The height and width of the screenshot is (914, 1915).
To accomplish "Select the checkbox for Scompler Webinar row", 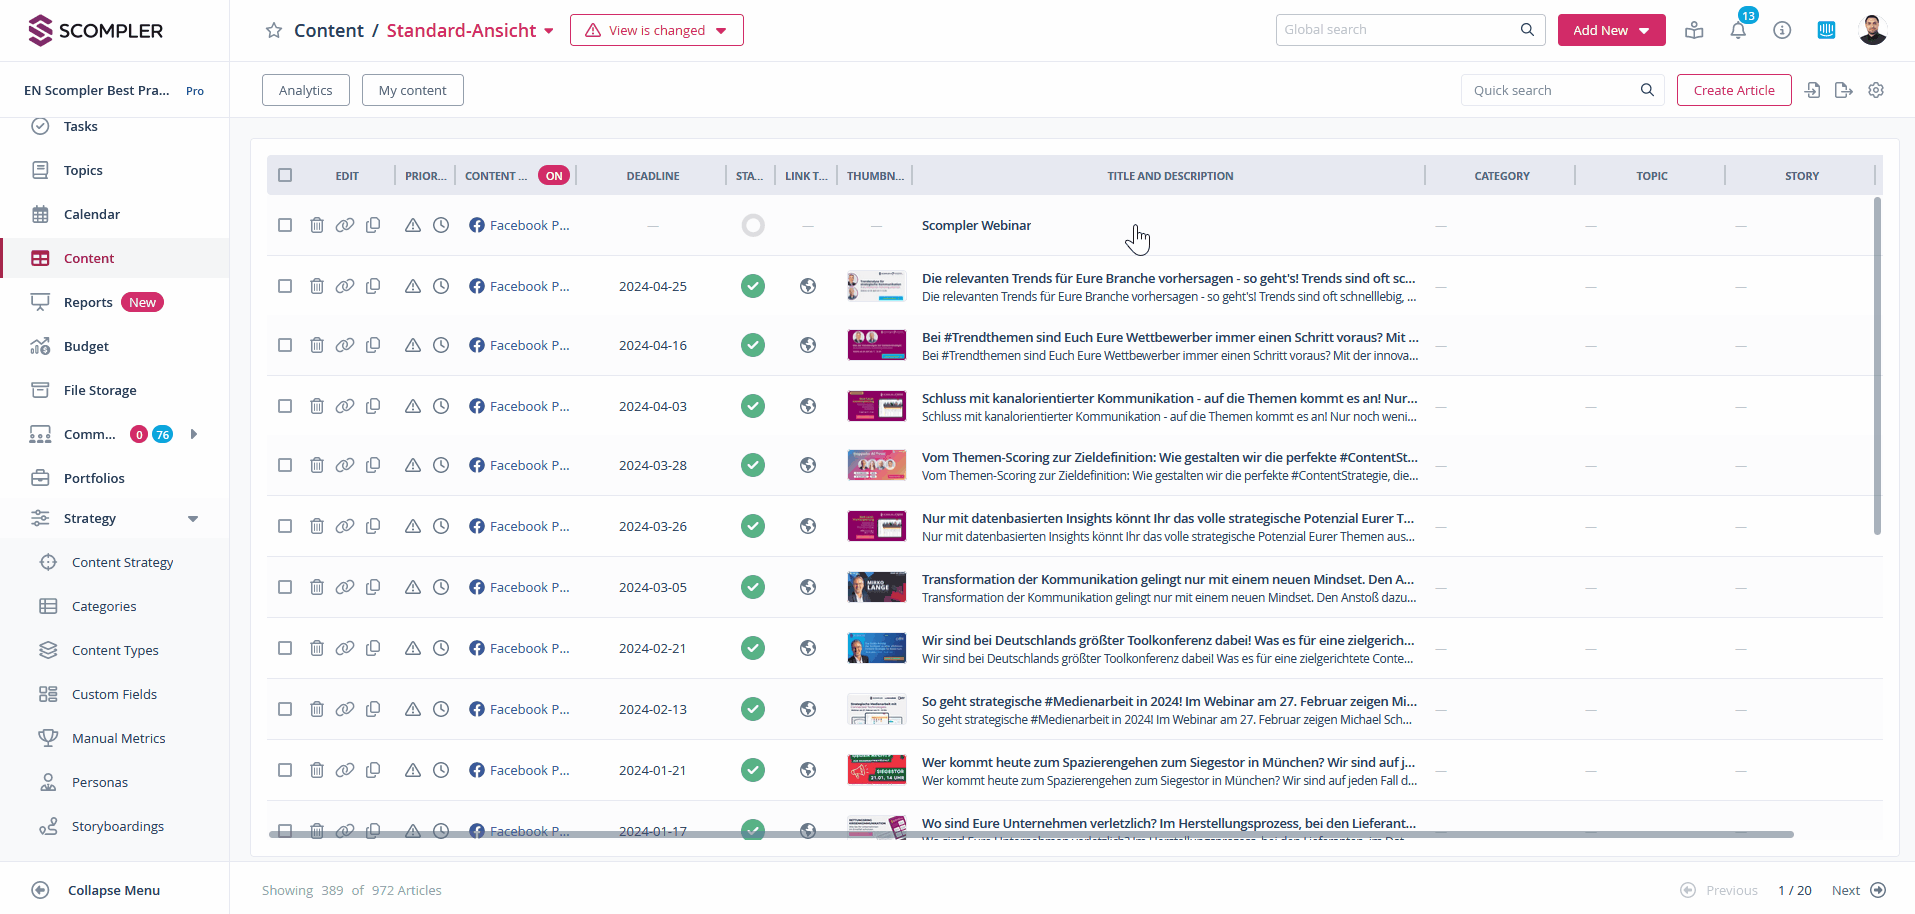I will coord(285,226).
